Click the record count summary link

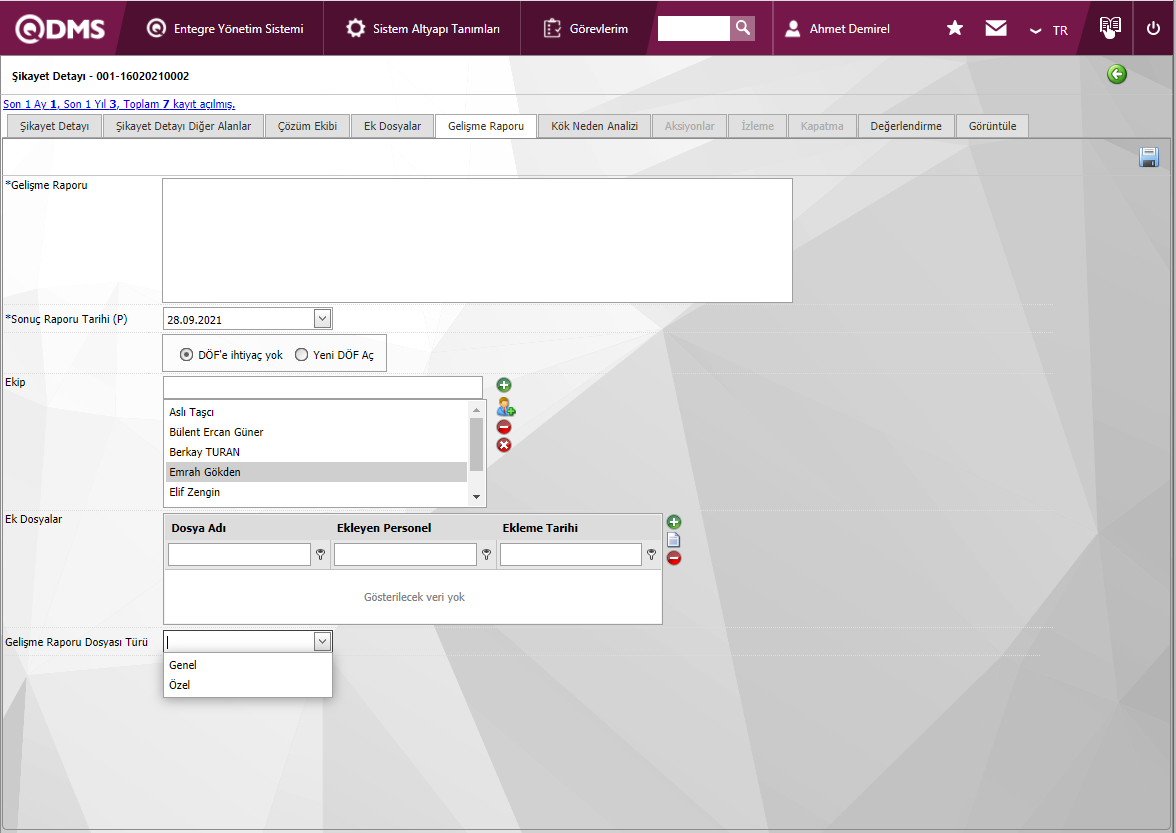120,104
